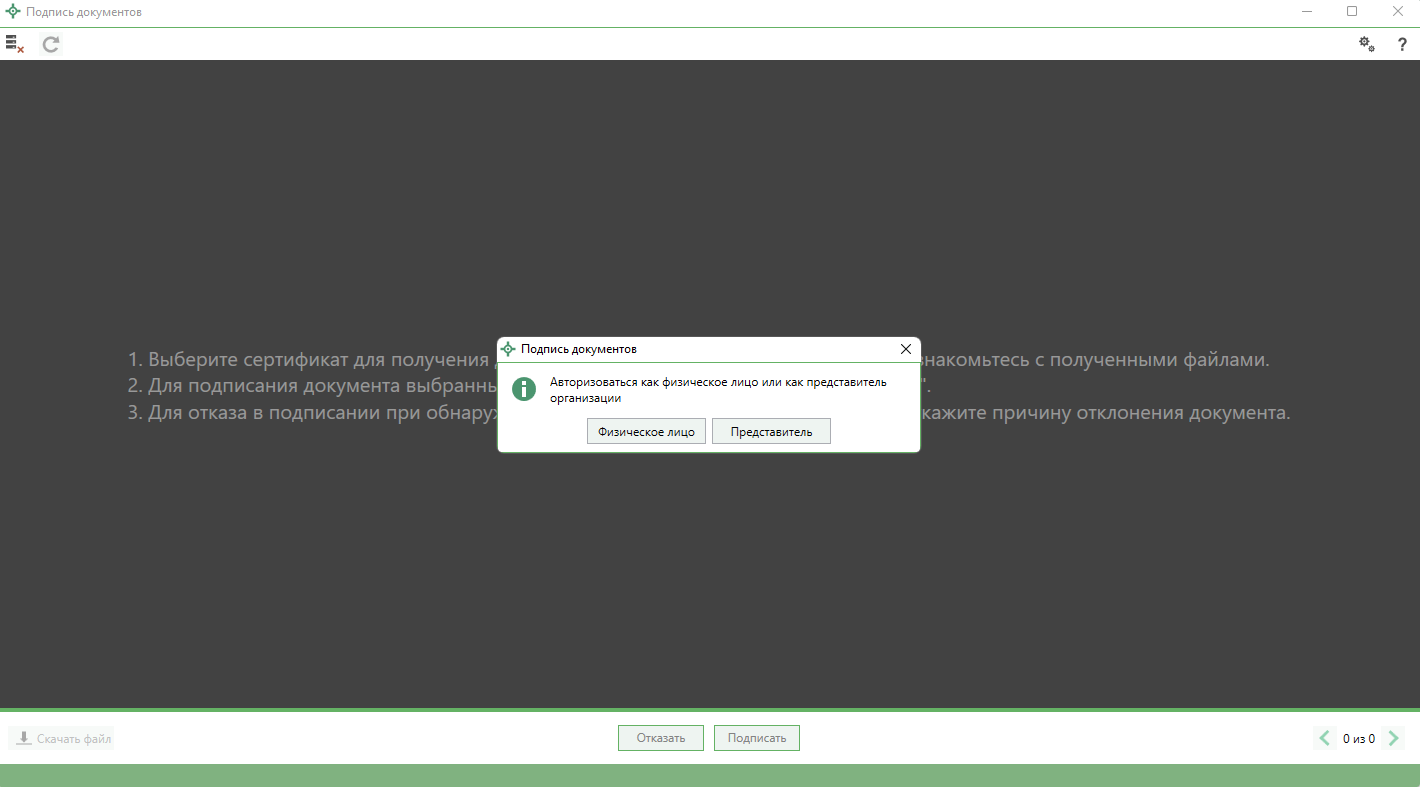Screen dimensions: 1420x787
Task: Maximize the Подпись документов window
Action: 1352,12
